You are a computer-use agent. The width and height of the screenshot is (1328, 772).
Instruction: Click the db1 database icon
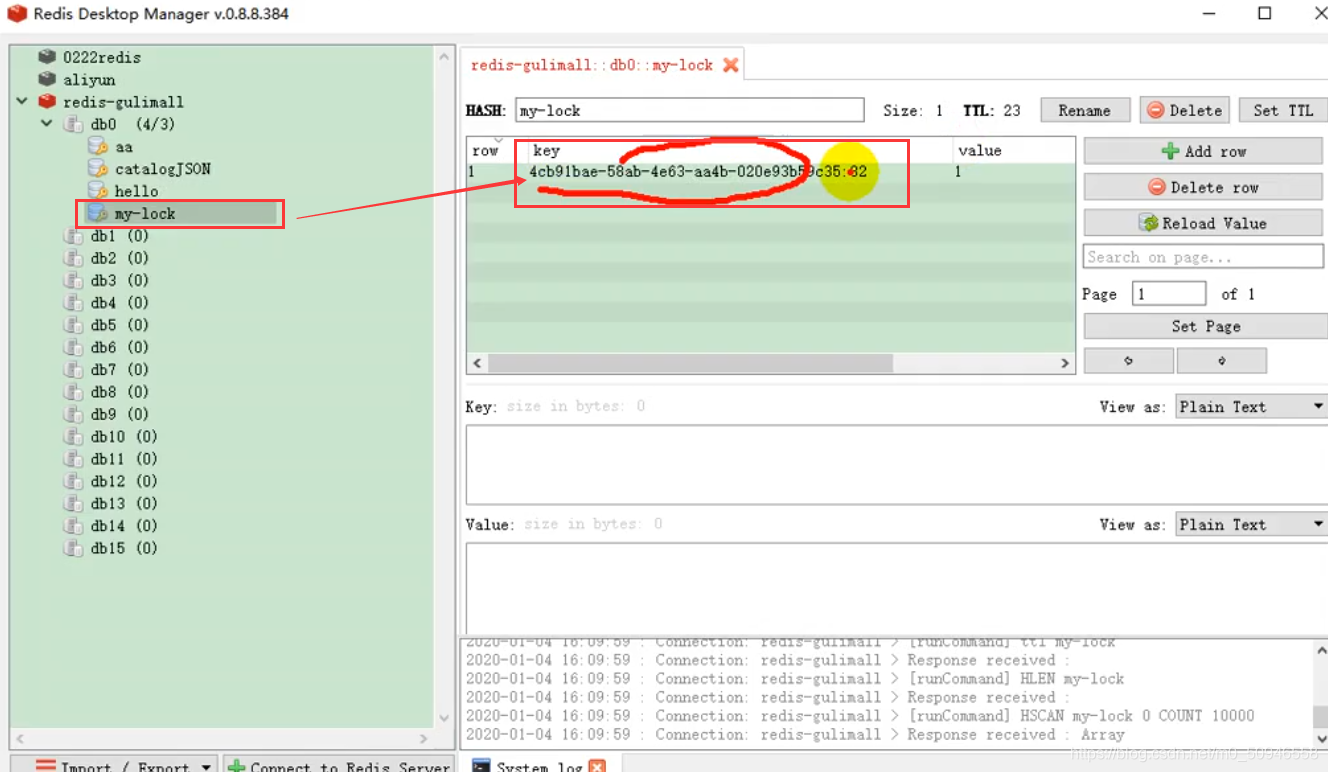74,236
